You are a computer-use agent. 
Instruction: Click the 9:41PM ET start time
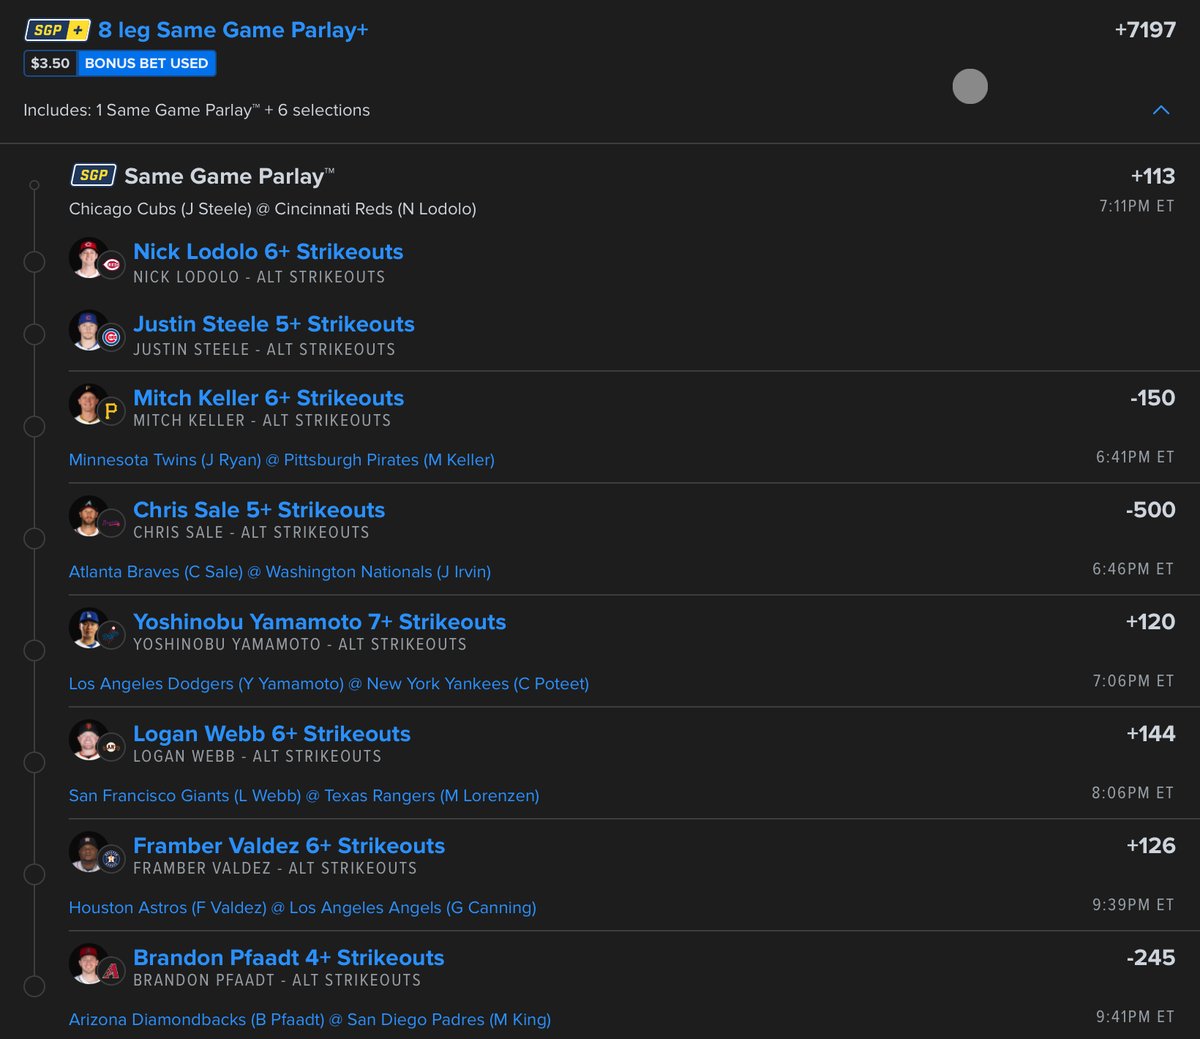(x=1135, y=1017)
